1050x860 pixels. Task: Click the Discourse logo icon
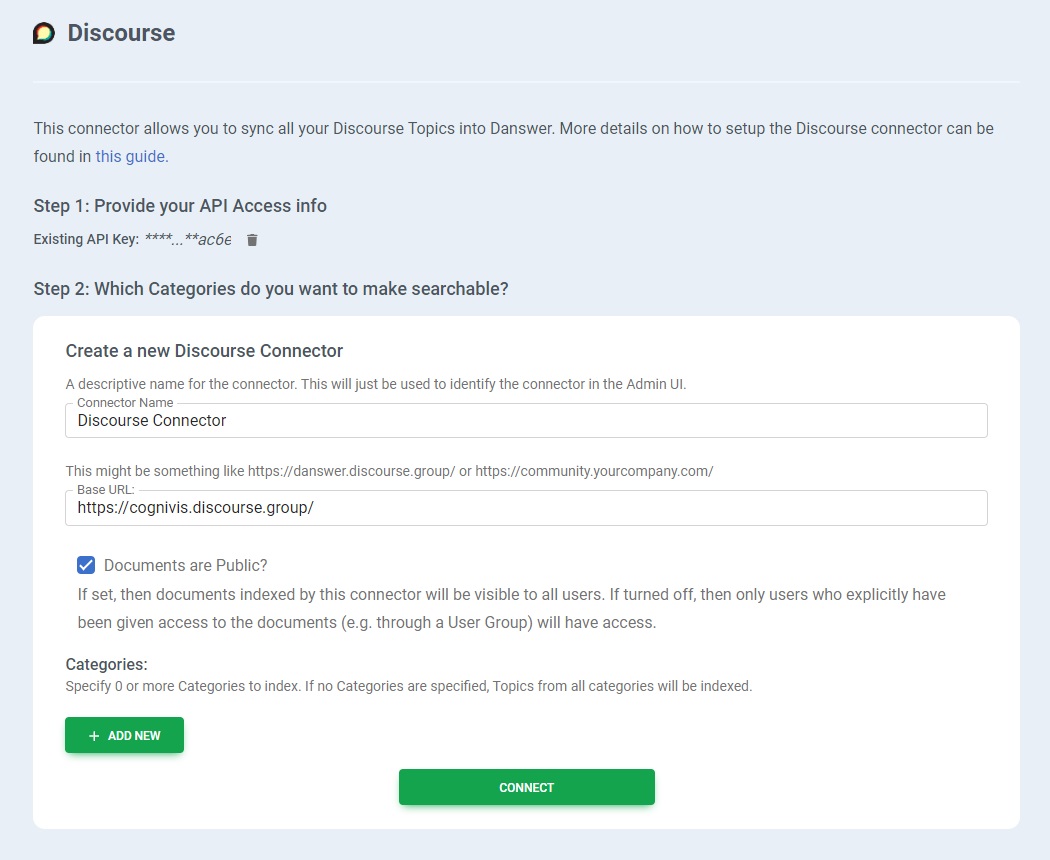[44, 33]
